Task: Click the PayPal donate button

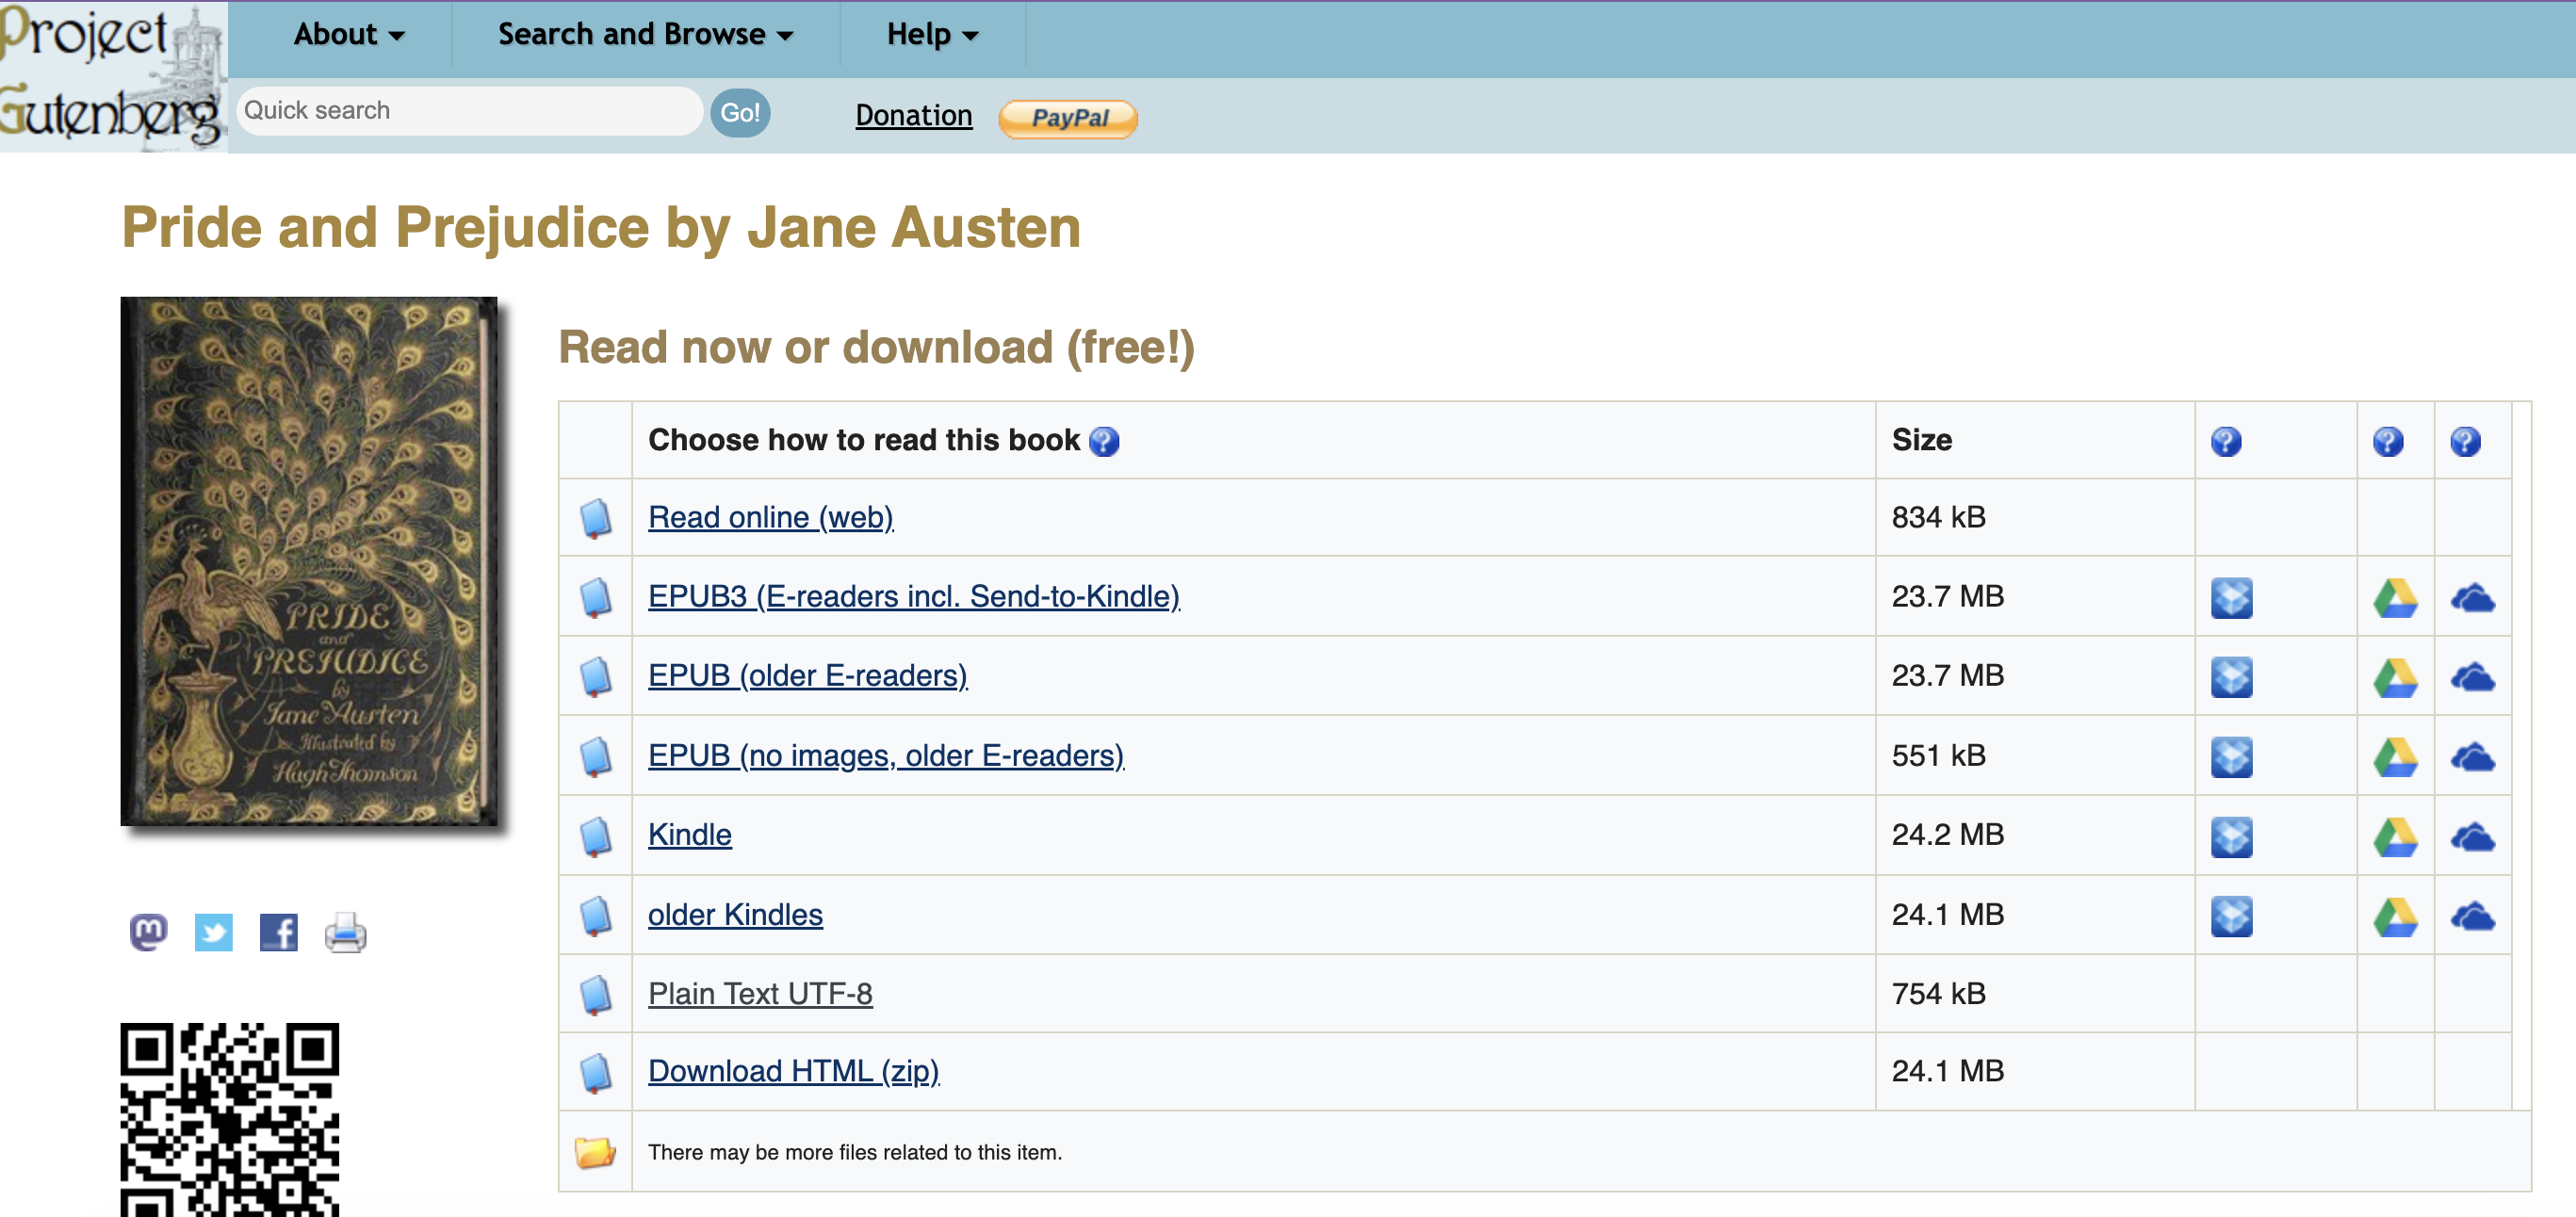Action: tap(1067, 118)
